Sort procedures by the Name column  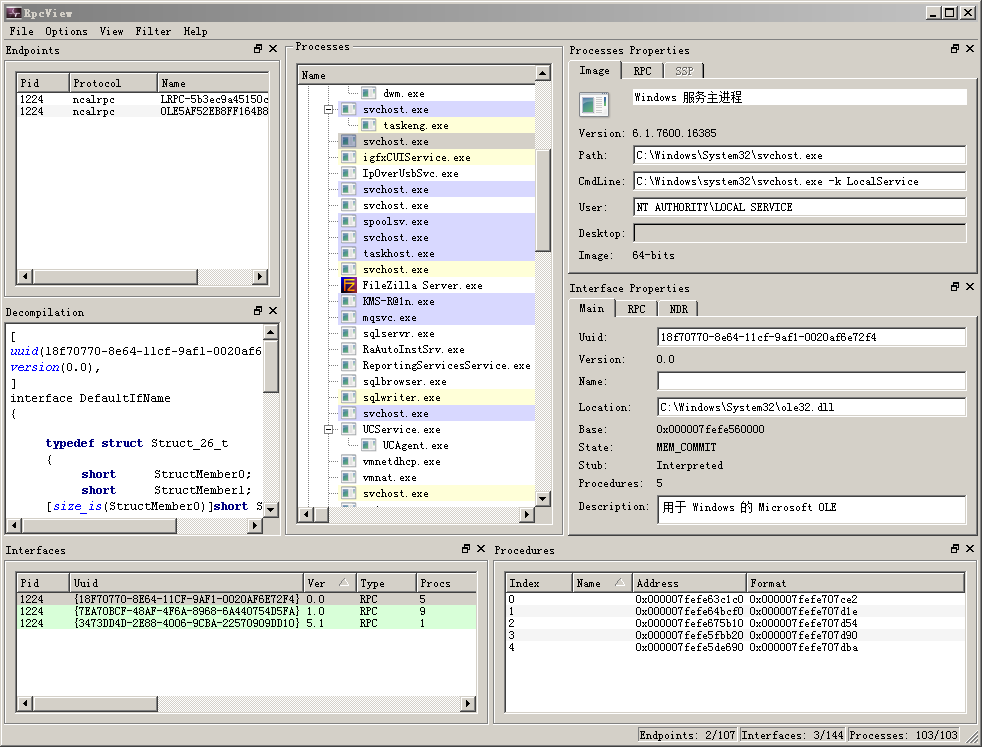pyautogui.click(x=601, y=583)
